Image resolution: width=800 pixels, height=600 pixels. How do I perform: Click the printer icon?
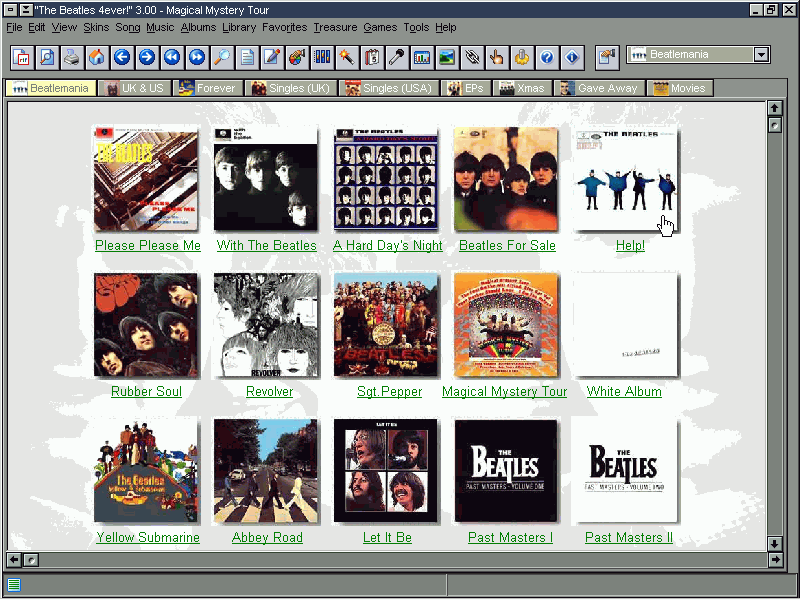tap(71, 57)
